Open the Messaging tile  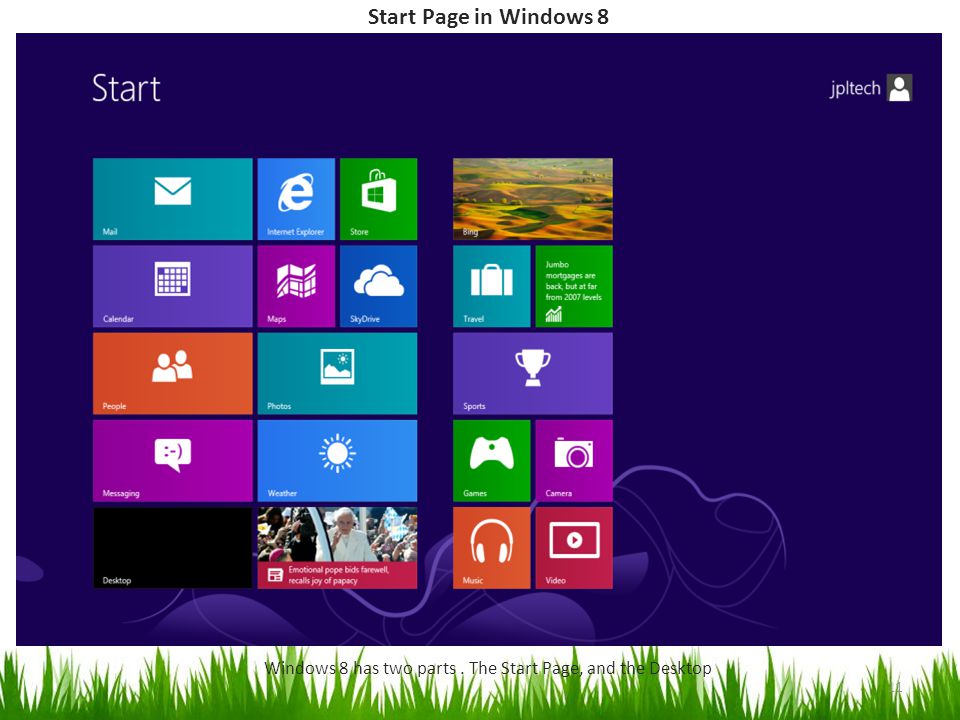coord(173,460)
